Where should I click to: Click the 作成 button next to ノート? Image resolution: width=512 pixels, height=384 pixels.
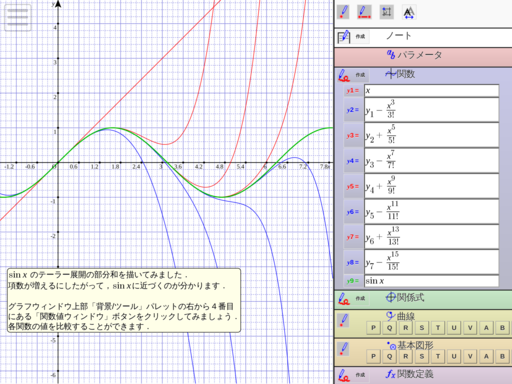[x=360, y=37]
